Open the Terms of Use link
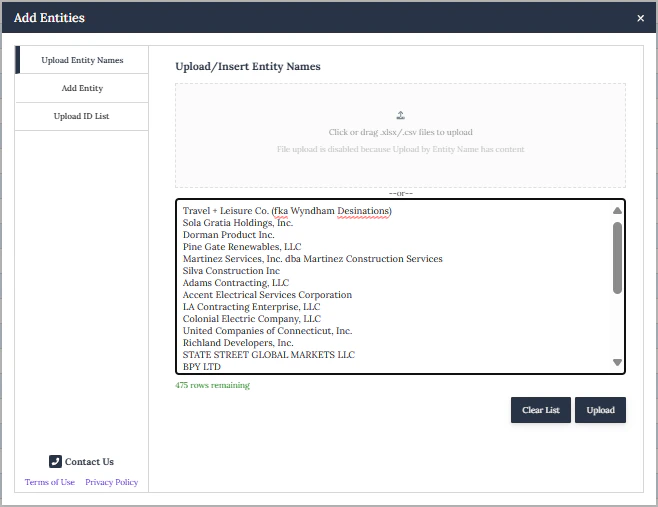The width and height of the screenshot is (658, 507). [50, 482]
